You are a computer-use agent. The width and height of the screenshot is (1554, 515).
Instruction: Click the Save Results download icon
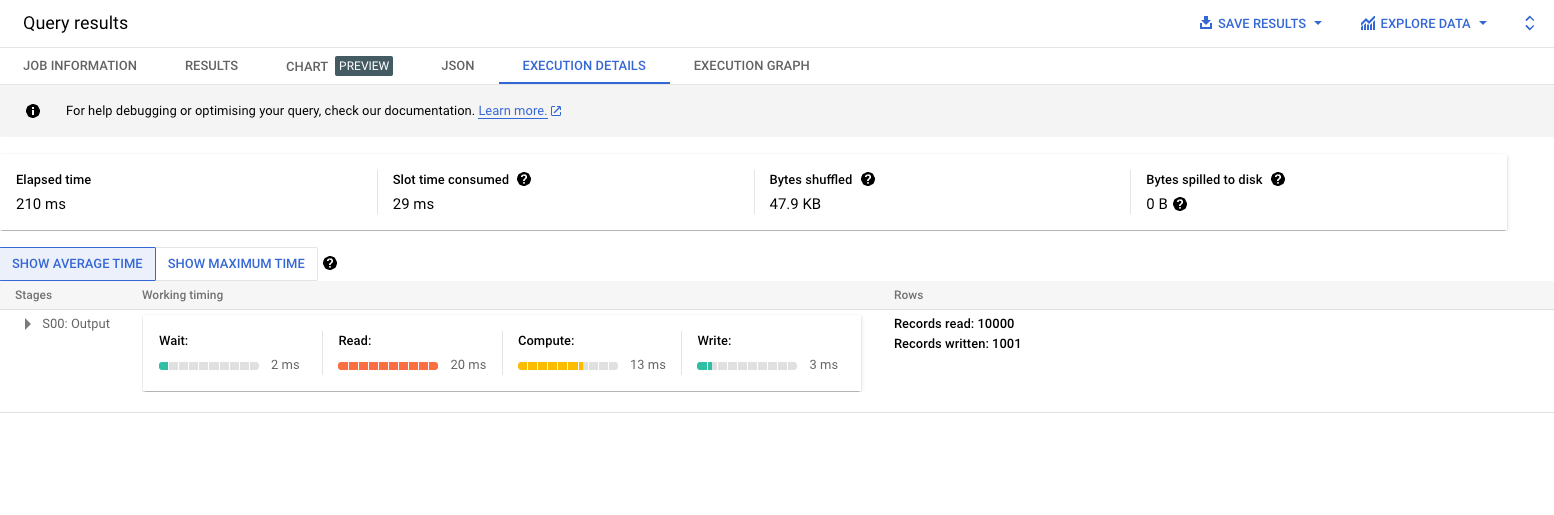(1206, 23)
